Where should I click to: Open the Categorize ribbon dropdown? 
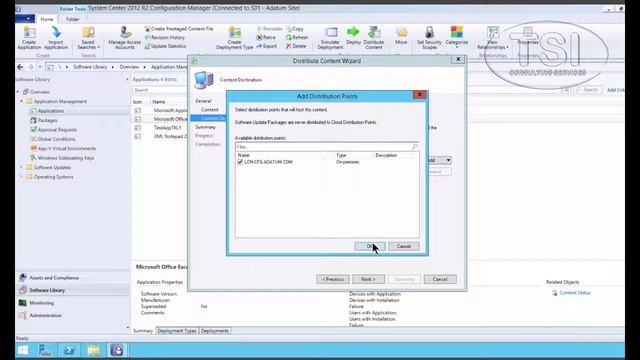pyautogui.click(x=456, y=38)
